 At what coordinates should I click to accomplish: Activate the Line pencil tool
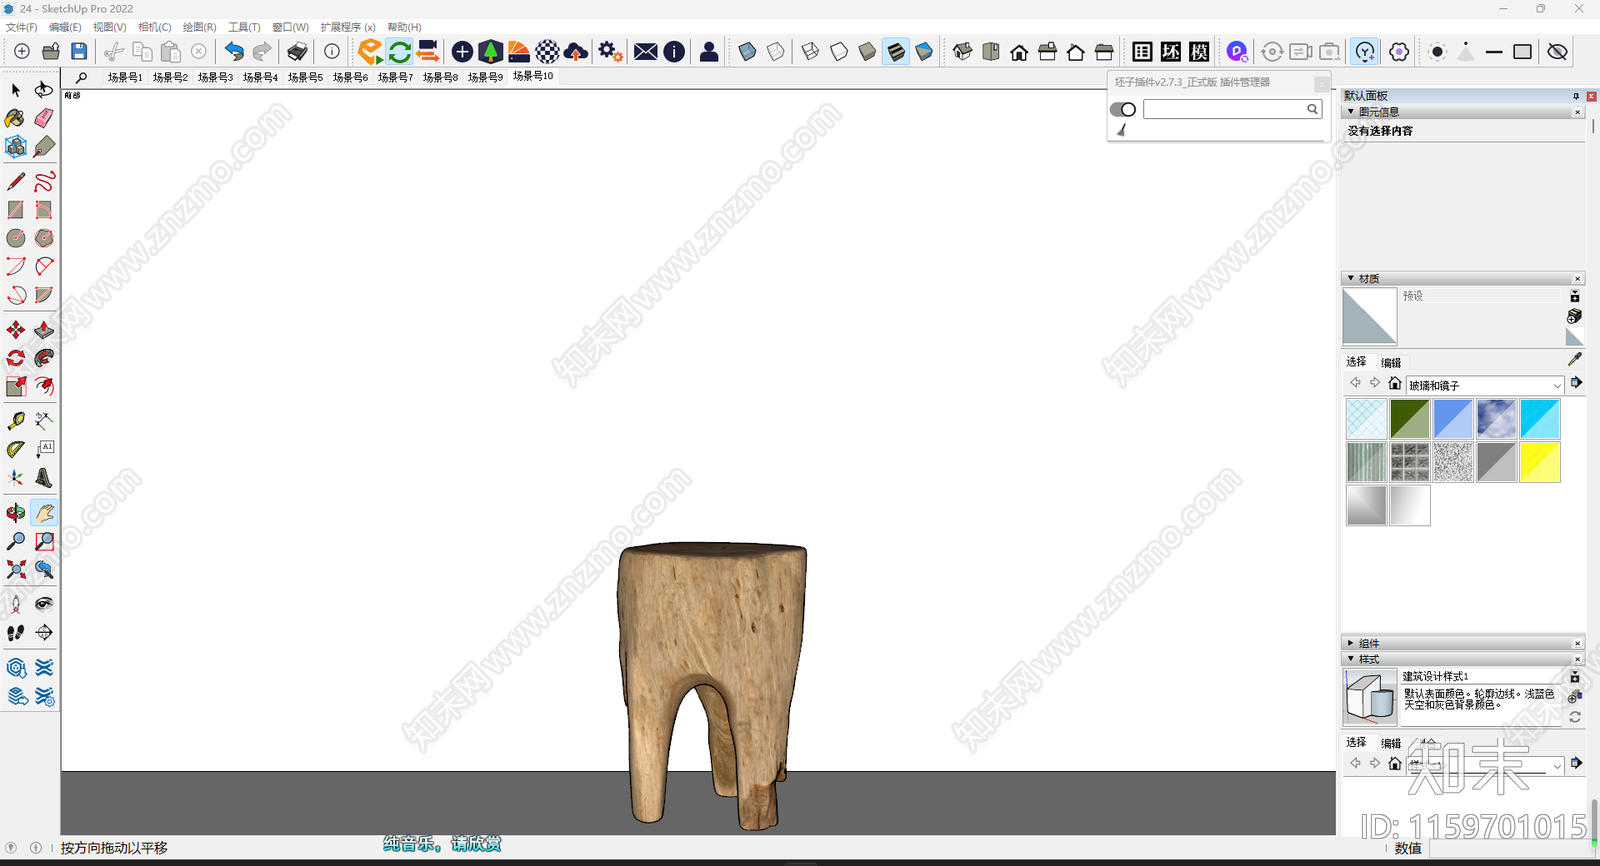pos(16,181)
